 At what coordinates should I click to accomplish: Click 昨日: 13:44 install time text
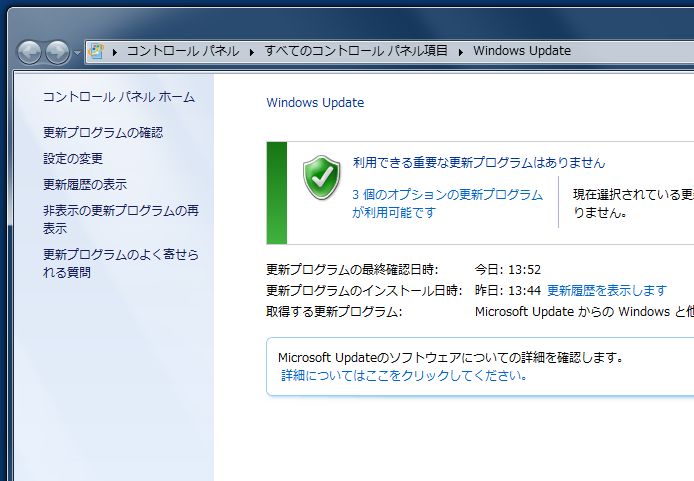[x=508, y=290]
